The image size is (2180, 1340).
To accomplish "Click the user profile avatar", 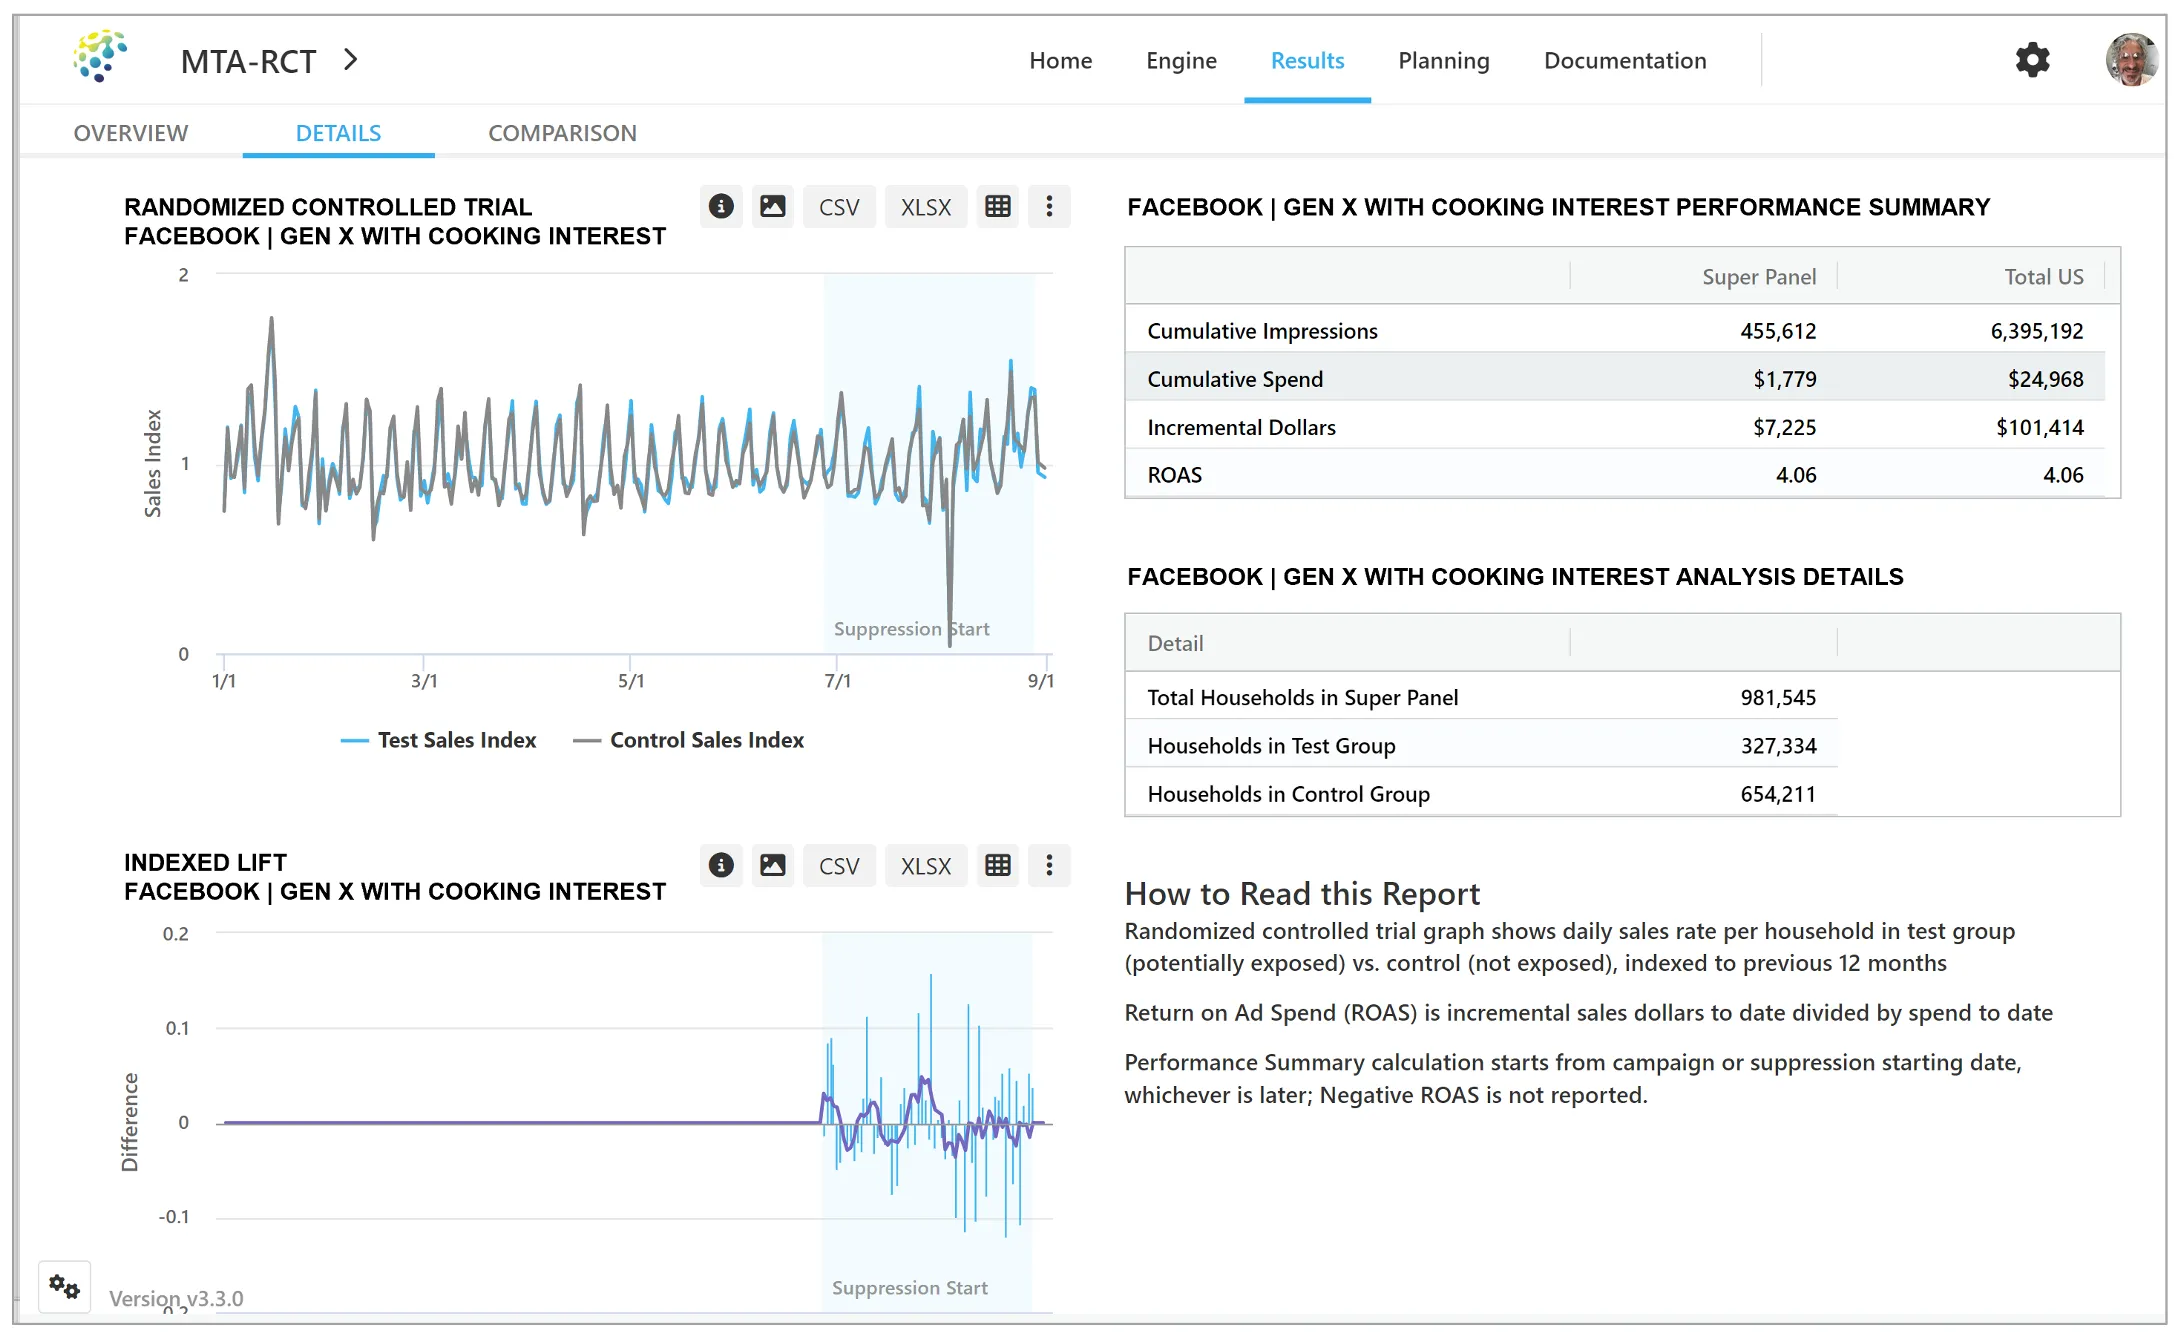I will (2132, 58).
